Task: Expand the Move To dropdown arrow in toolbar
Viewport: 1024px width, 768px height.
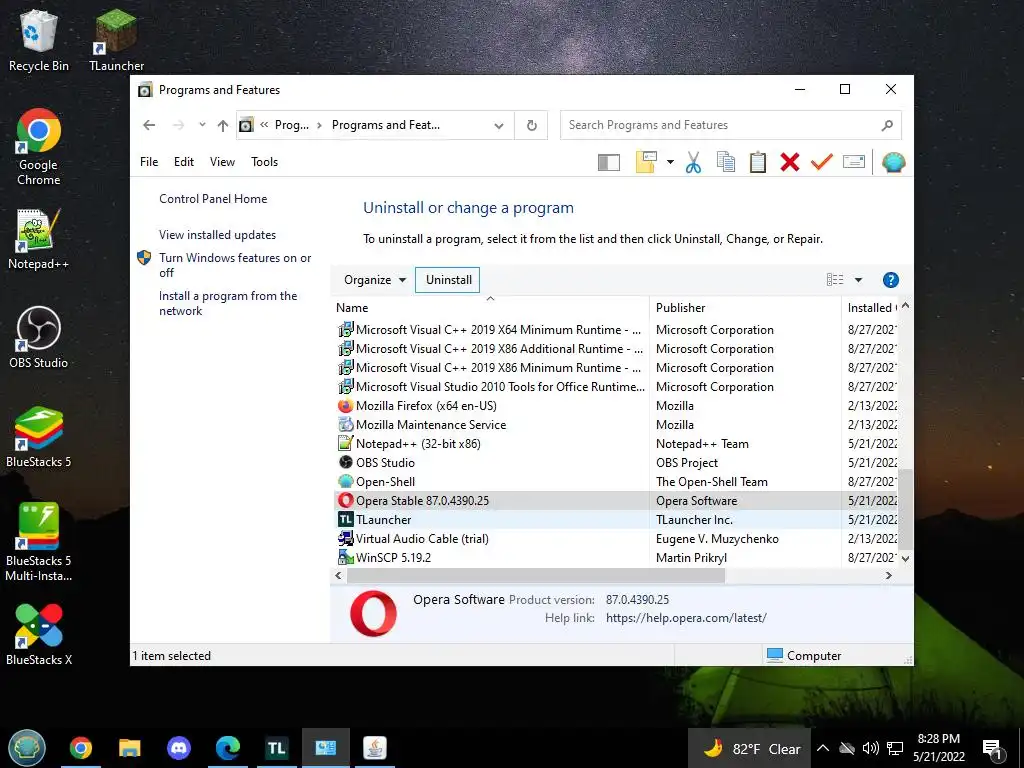Action: 670,162
